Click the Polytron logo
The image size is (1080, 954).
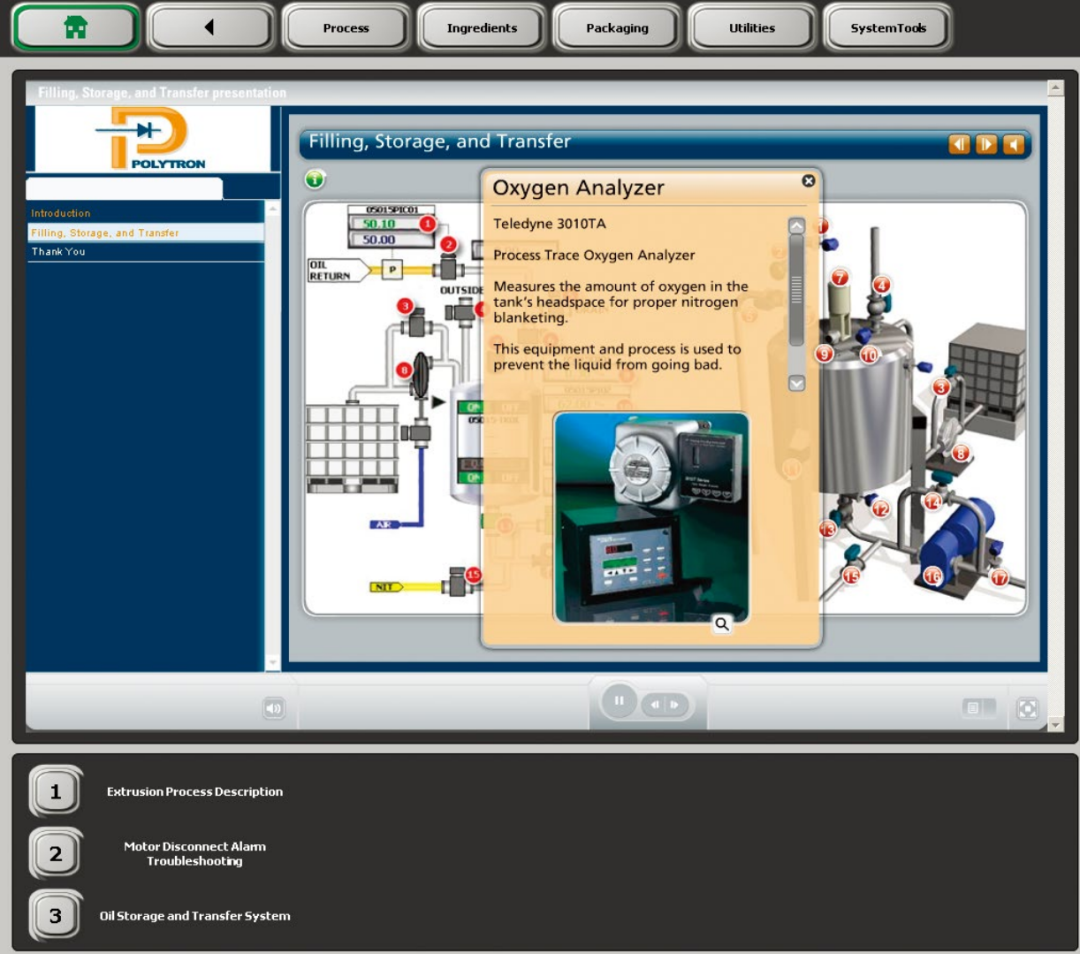[153, 138]
